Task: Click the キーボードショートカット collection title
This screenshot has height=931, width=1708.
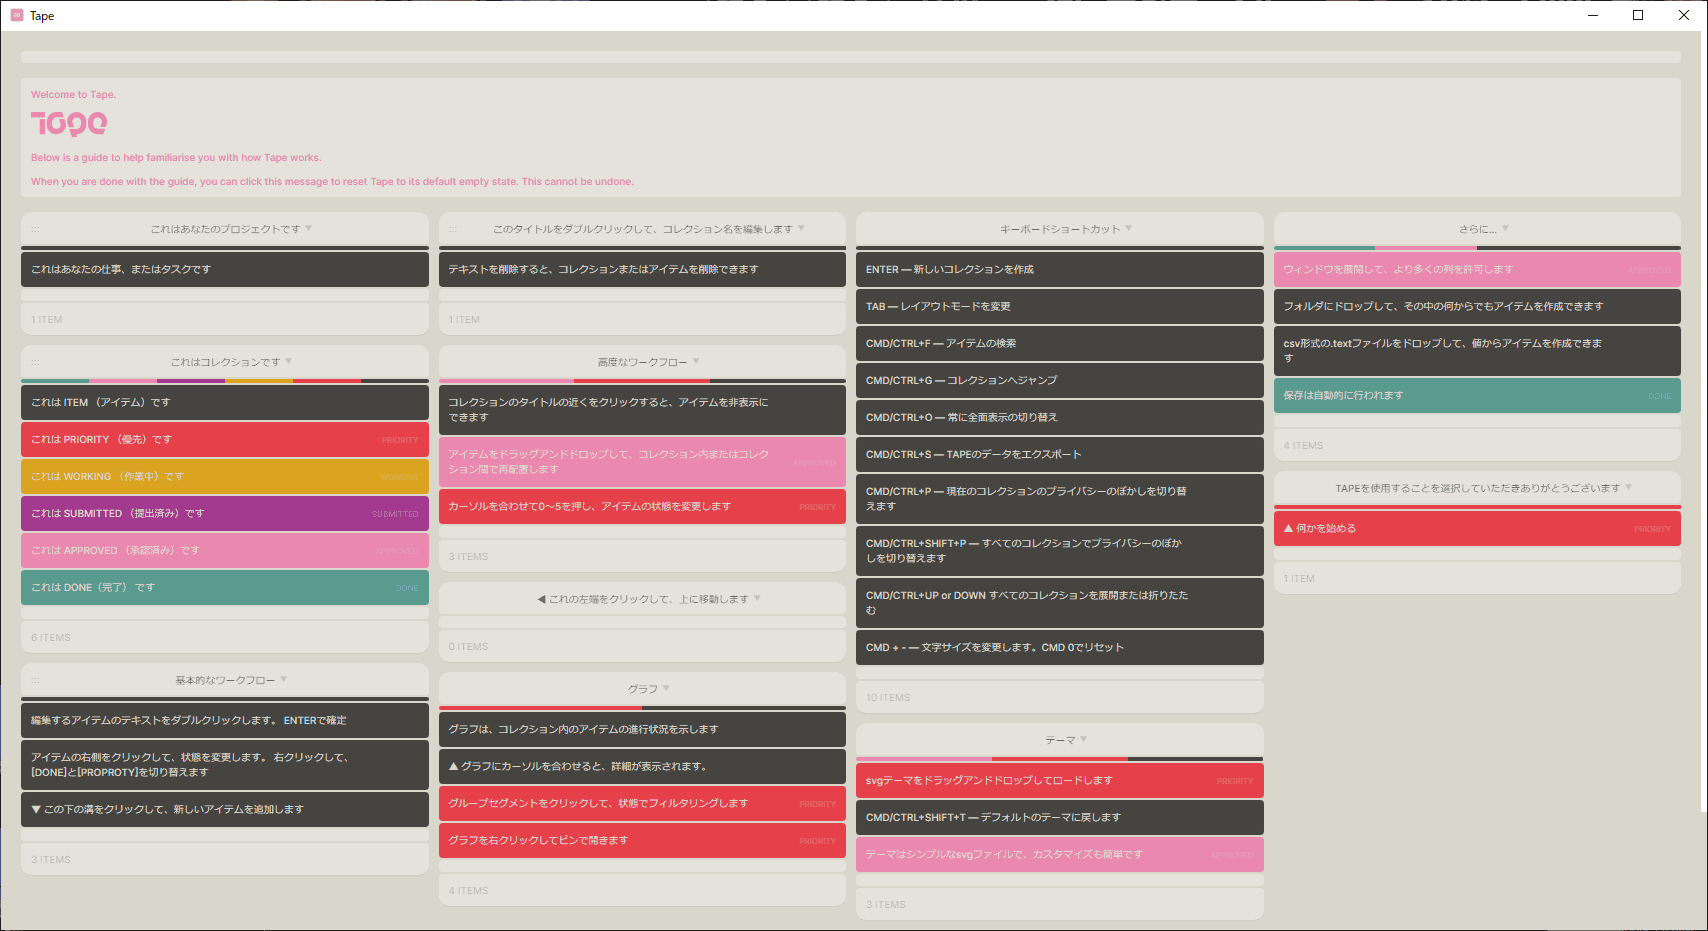Action: (1060, 229)
